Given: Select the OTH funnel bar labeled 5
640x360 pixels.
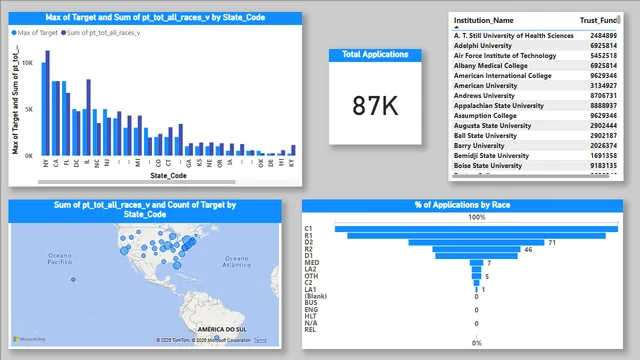Looking at the screenshot, I should click(x=476, y=276).
